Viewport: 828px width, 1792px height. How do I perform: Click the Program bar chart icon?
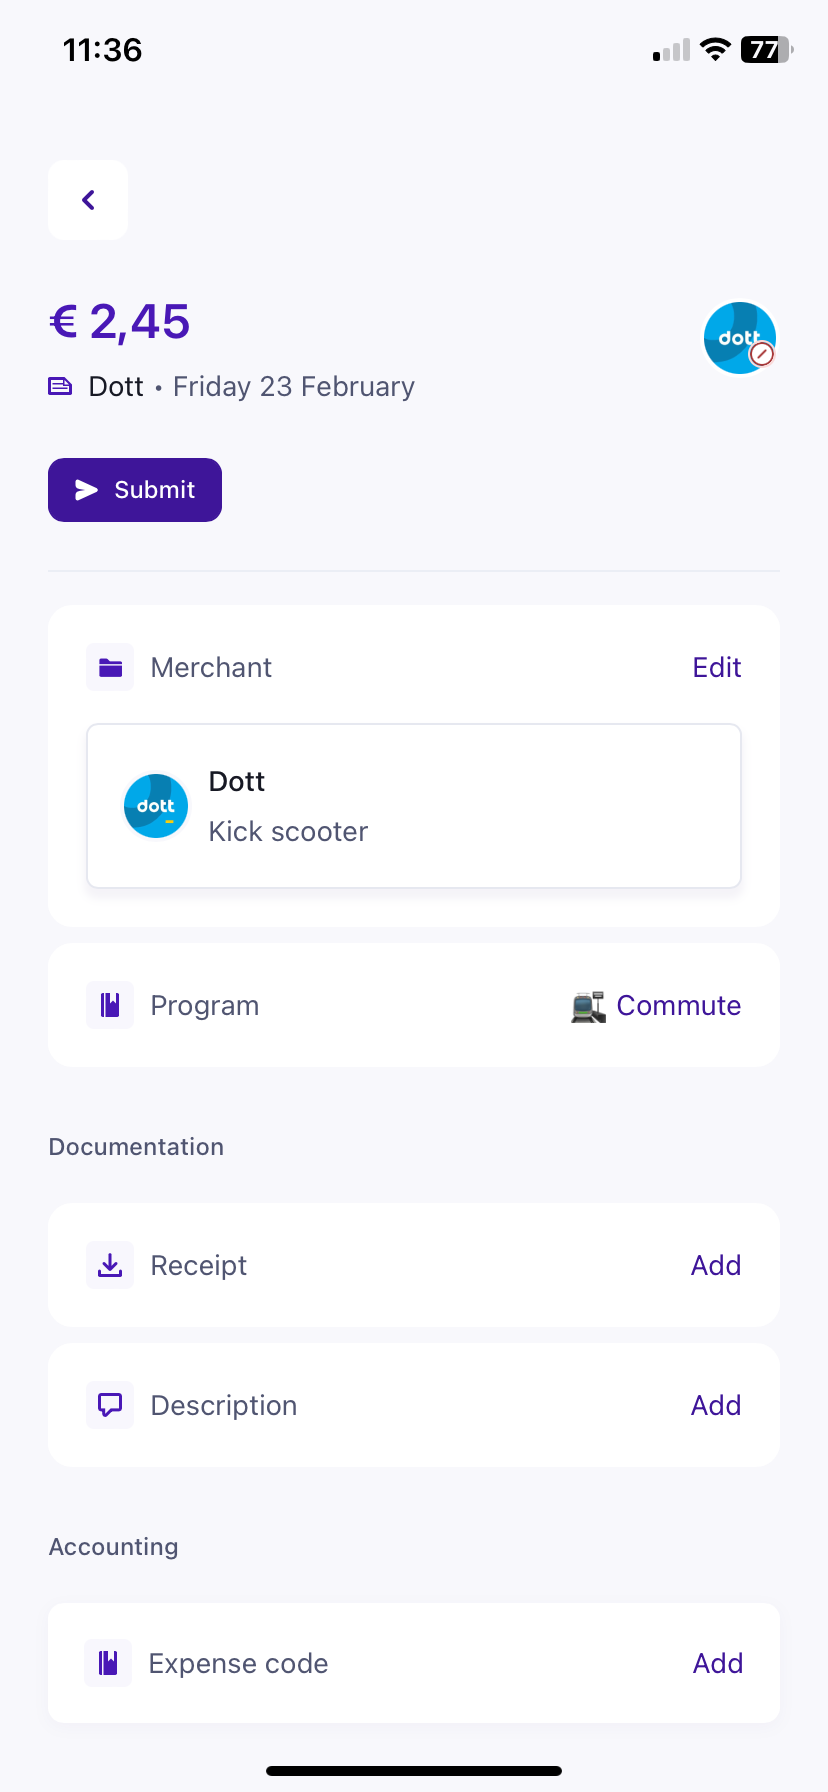click(x=110, y=1004)
